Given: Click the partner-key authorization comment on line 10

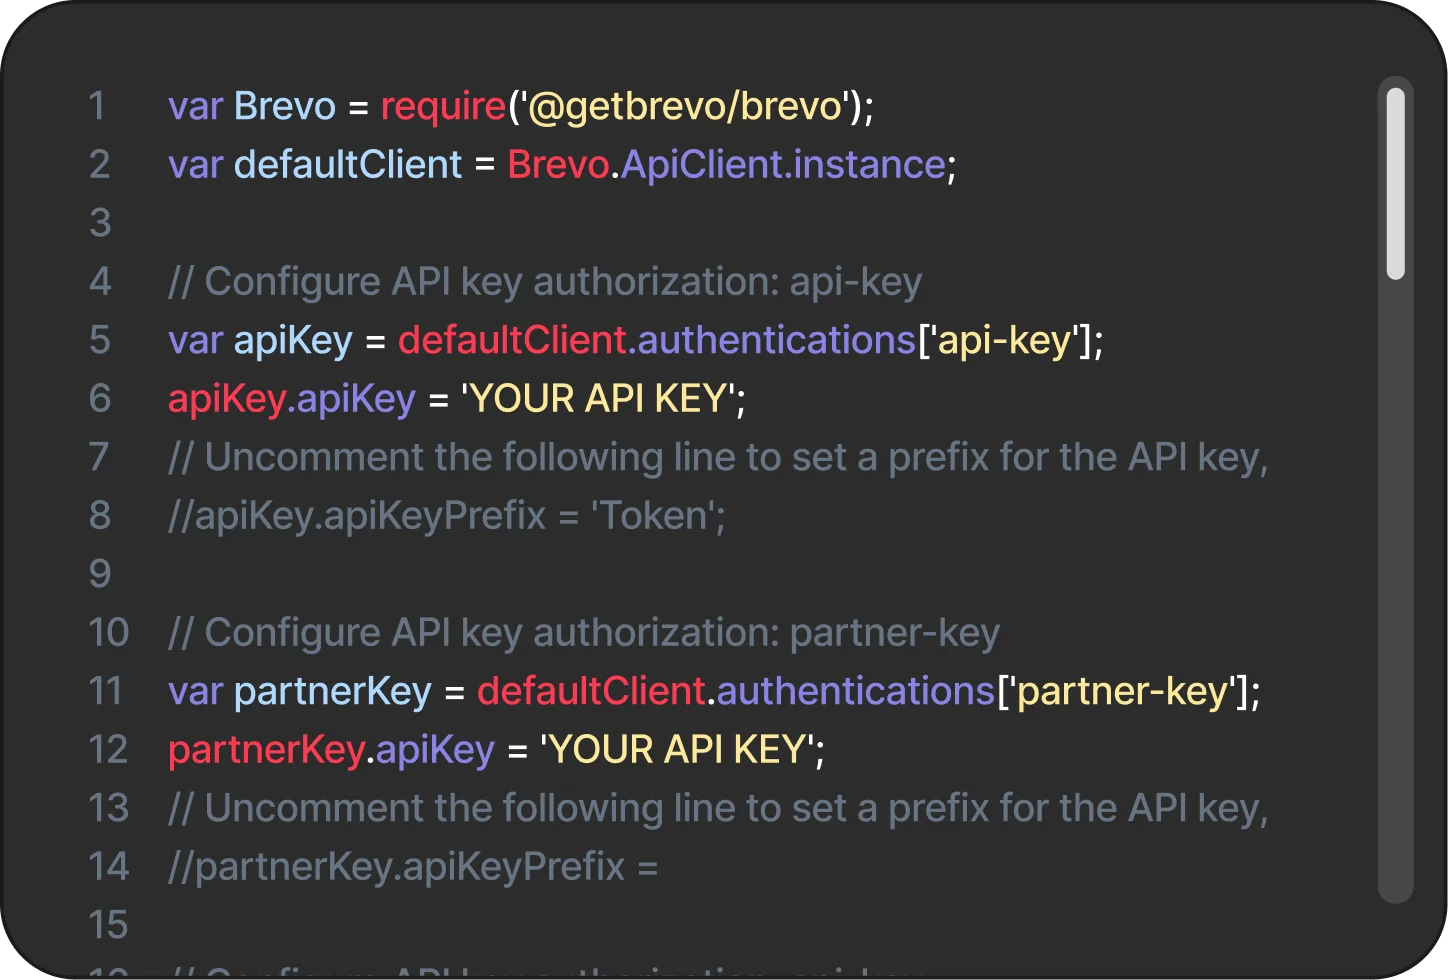Looking at the screenshot, I should coord(584,633).
